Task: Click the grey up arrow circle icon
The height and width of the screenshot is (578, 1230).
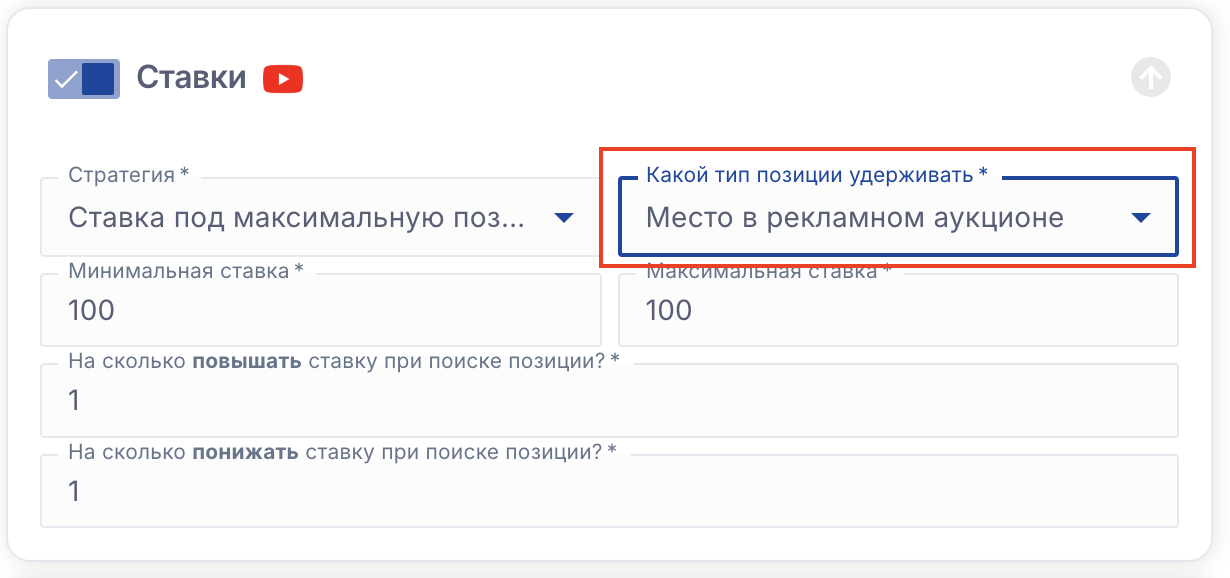Action: [1150, 78]
